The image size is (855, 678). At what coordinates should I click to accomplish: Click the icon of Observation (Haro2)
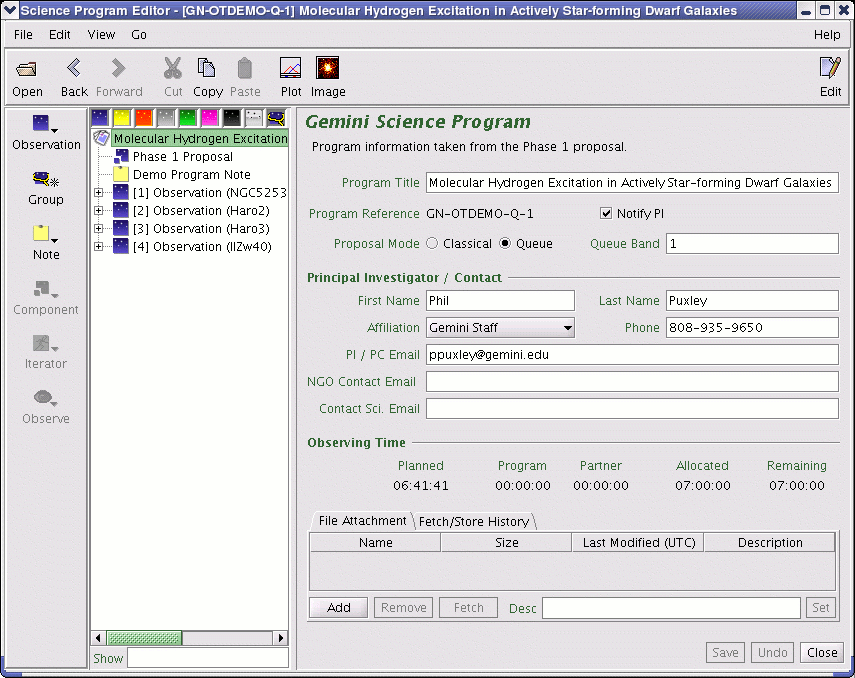click(121, 211)
